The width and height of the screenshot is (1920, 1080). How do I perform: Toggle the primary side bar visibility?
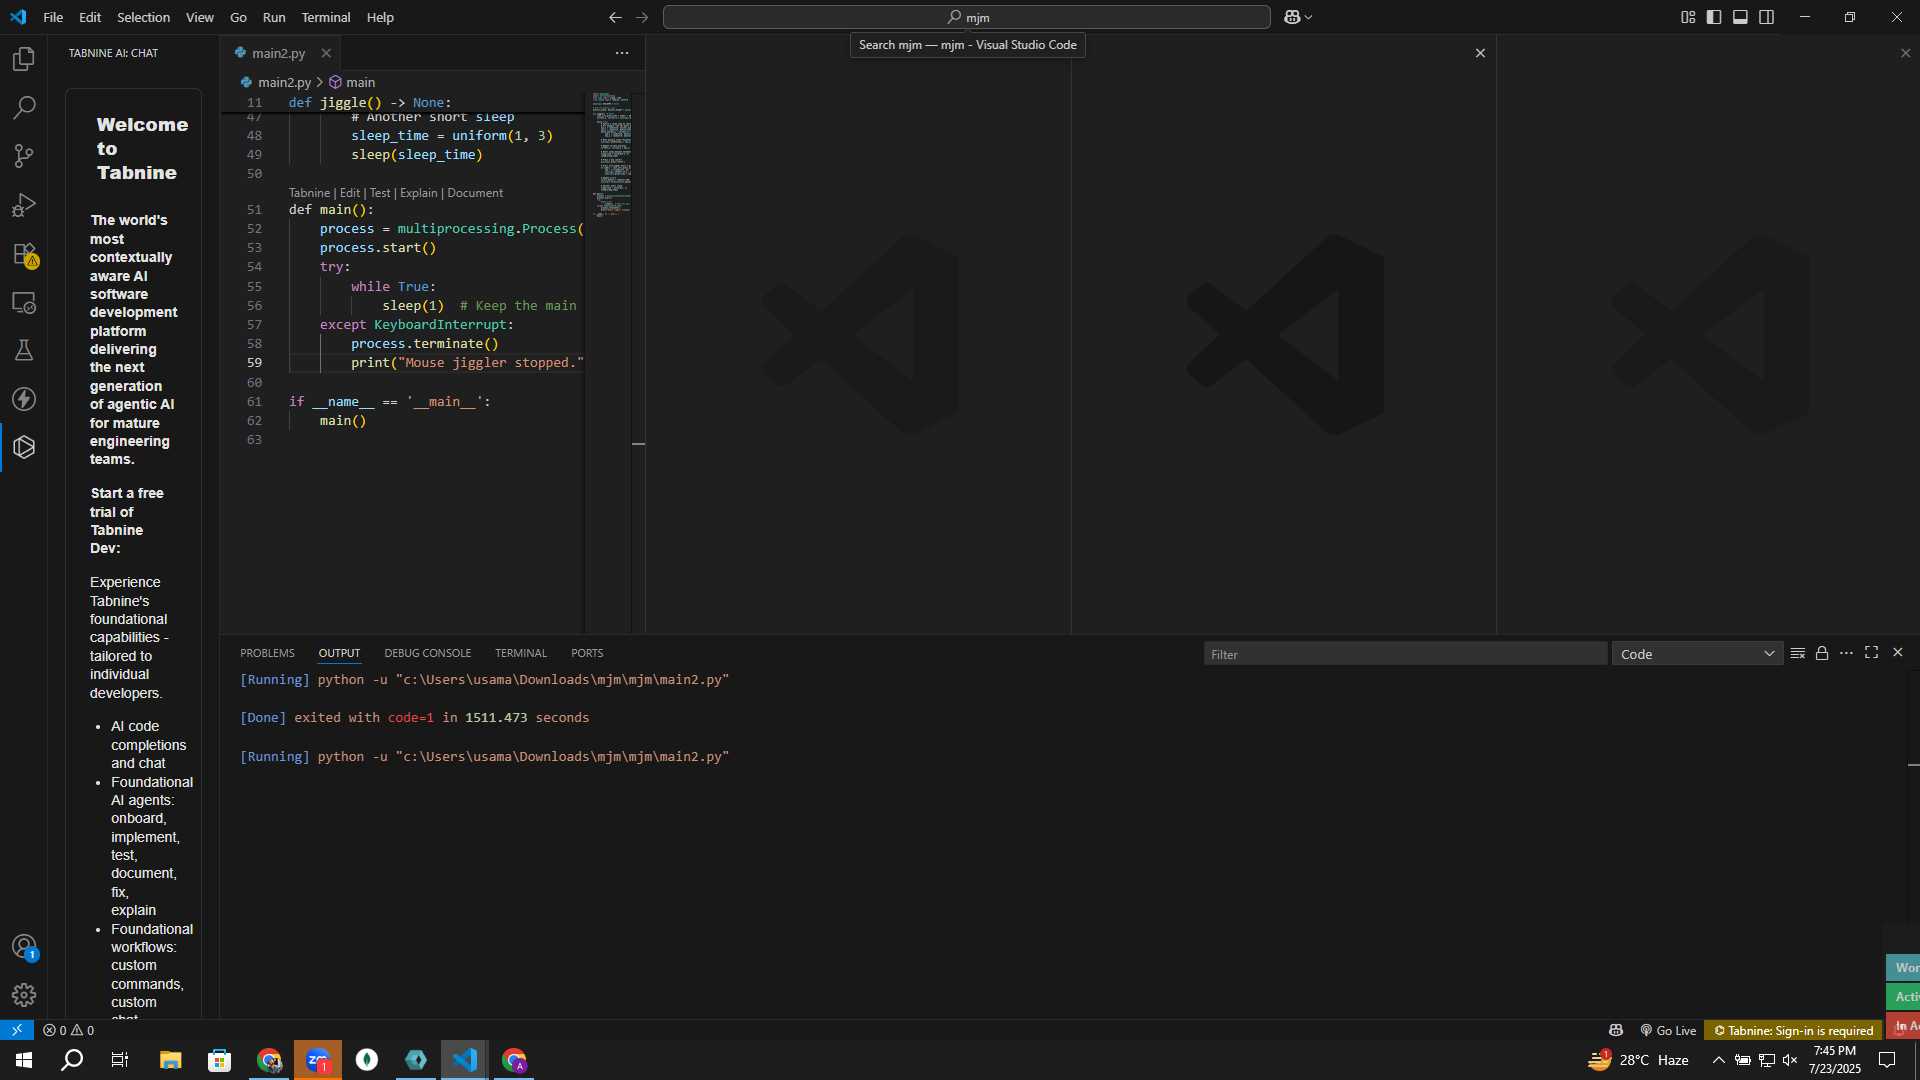coord(1714,17)
